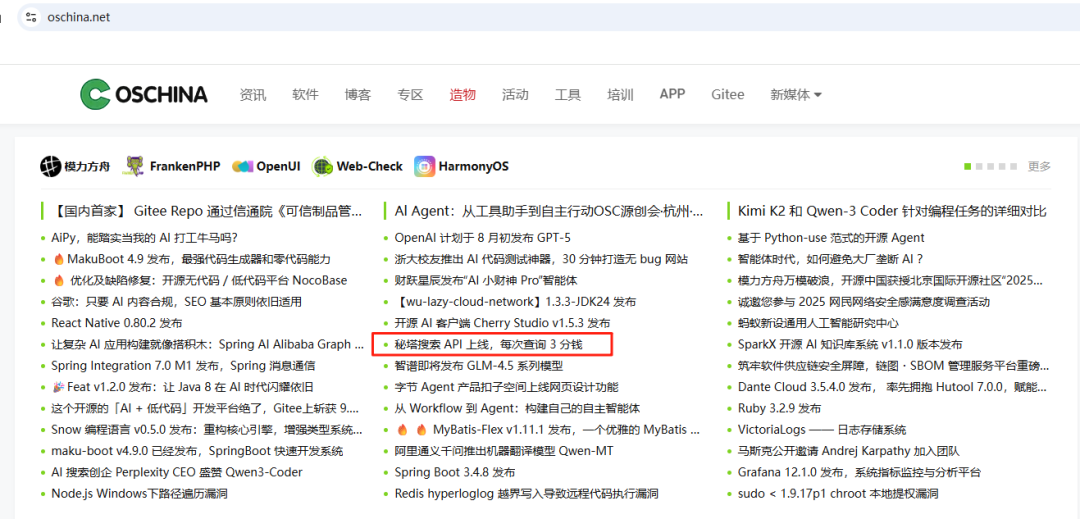Open 字节 Agent 产品扣子空间 article

(506, 388)
